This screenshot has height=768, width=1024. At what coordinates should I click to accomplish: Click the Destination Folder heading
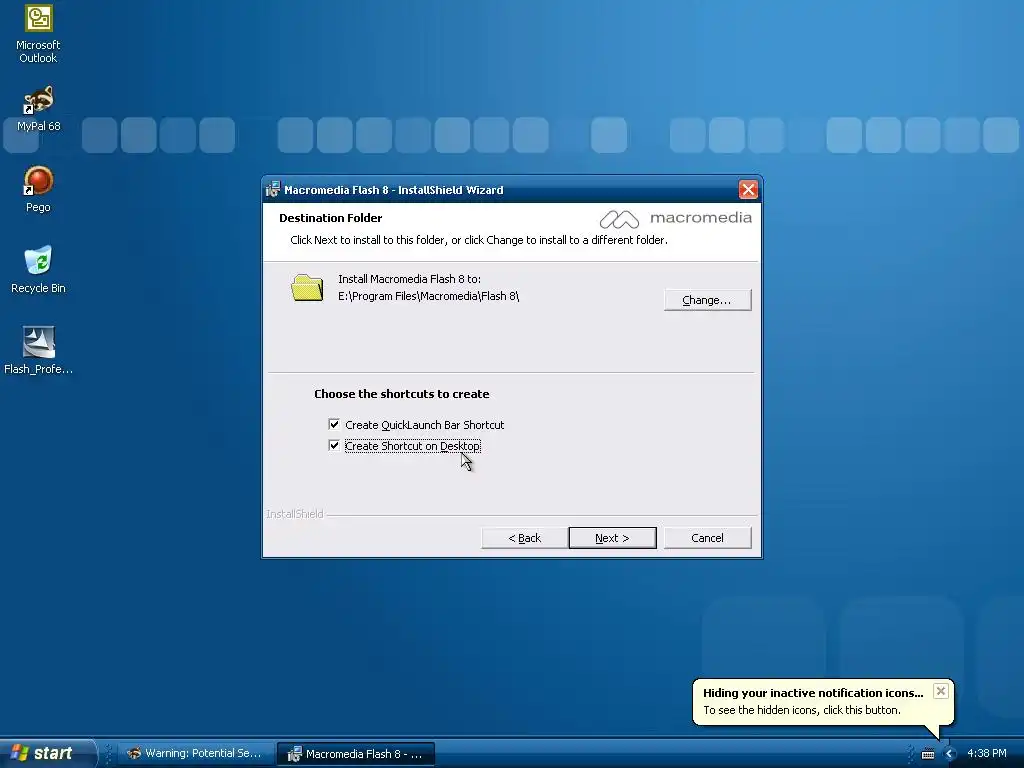click(x=330, y=218)
